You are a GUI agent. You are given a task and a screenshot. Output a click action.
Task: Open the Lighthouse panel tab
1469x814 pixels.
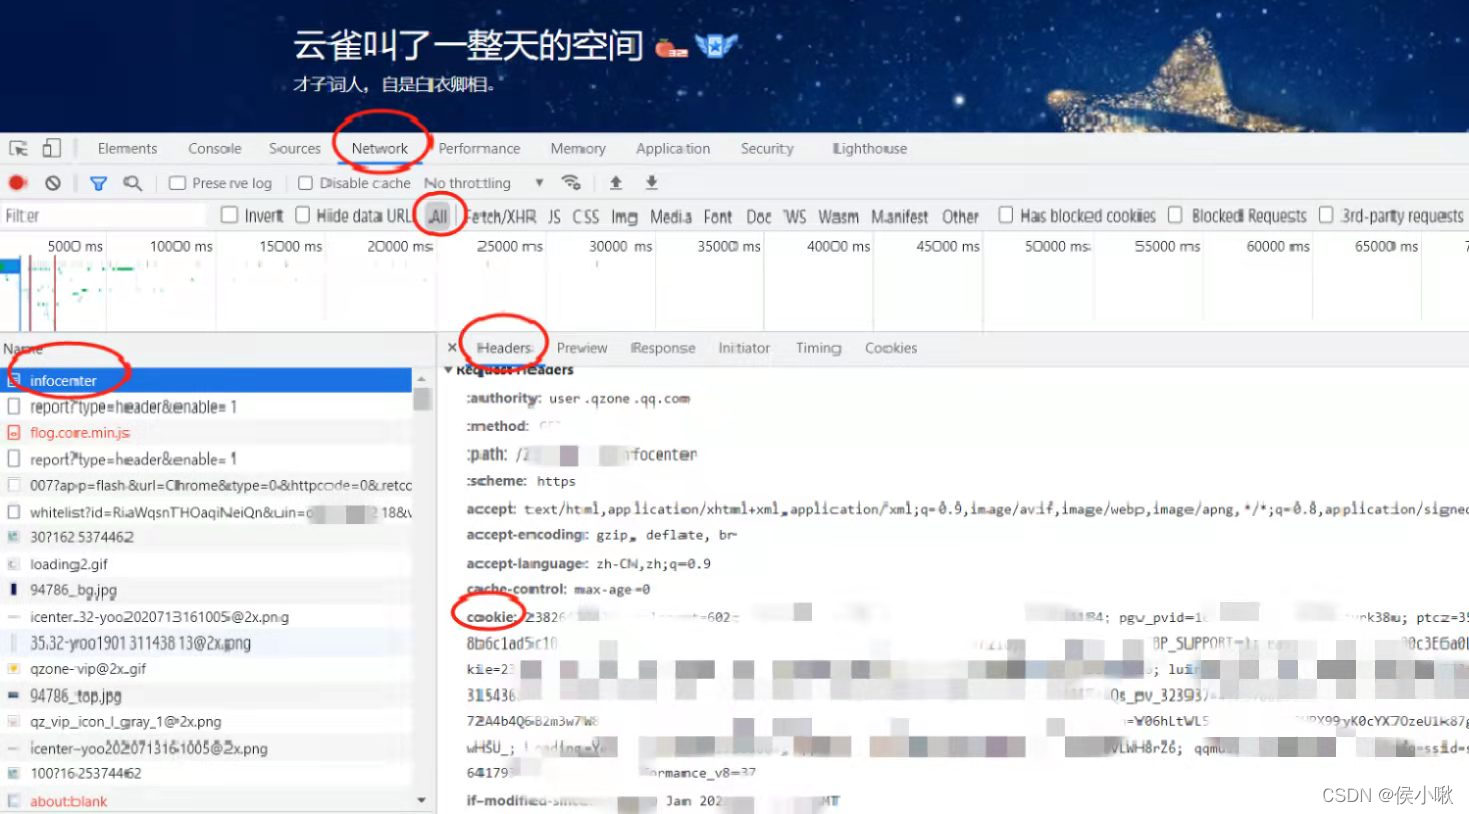(870, 149)
